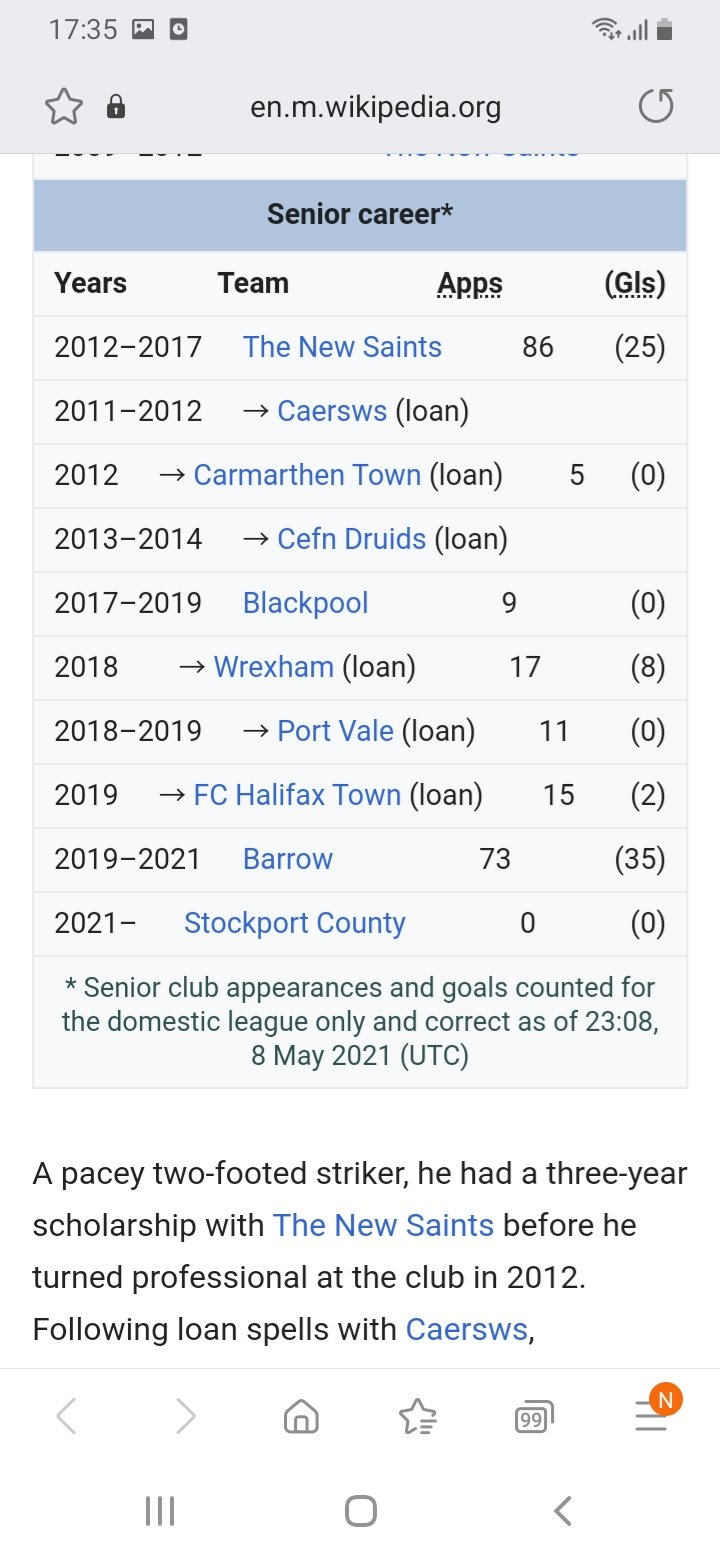This screenshot has width=720, height=1560.
Task: Follow the Carmarthen Town loan link
Action: click(x=307, y=475)
